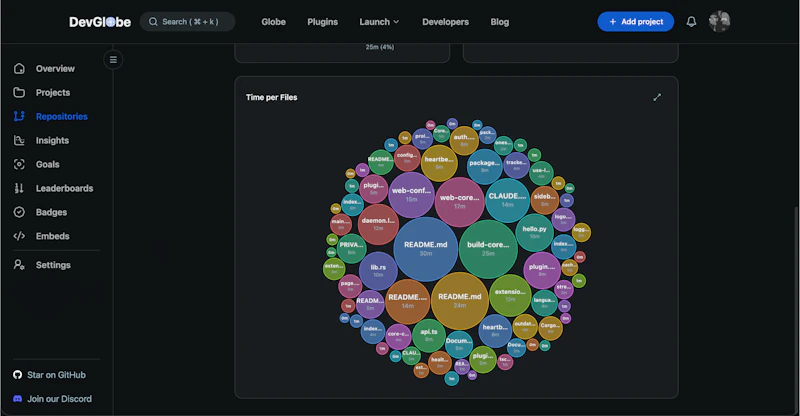Select the logg bubble
Viewport: 800px width, 416px height.
(581, 232)
